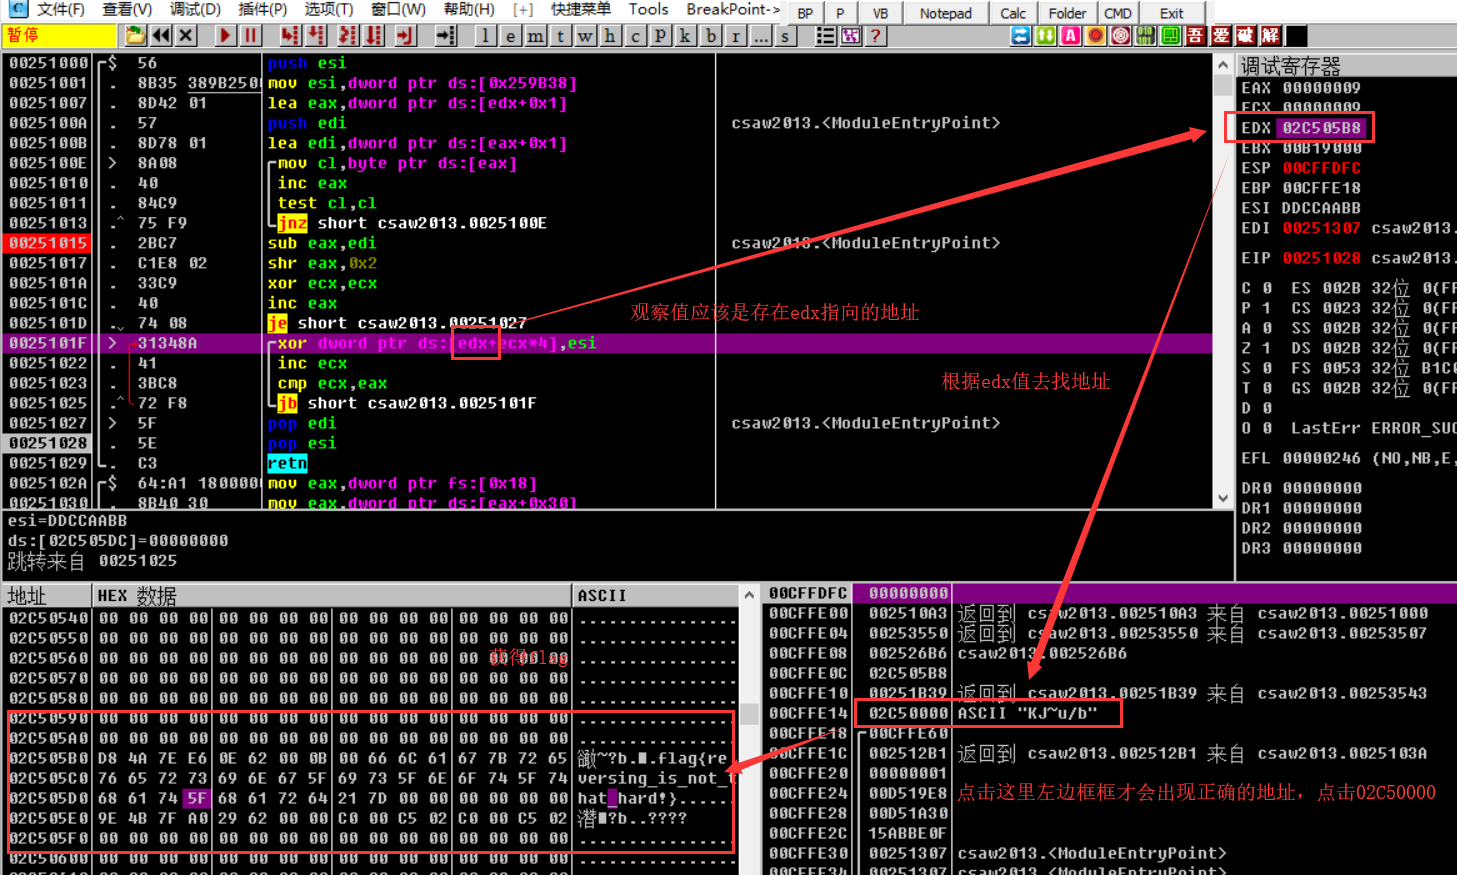Screen dimensions: 1457x875
Task: Open the 调试(D) menu
Action: point(195,10)
